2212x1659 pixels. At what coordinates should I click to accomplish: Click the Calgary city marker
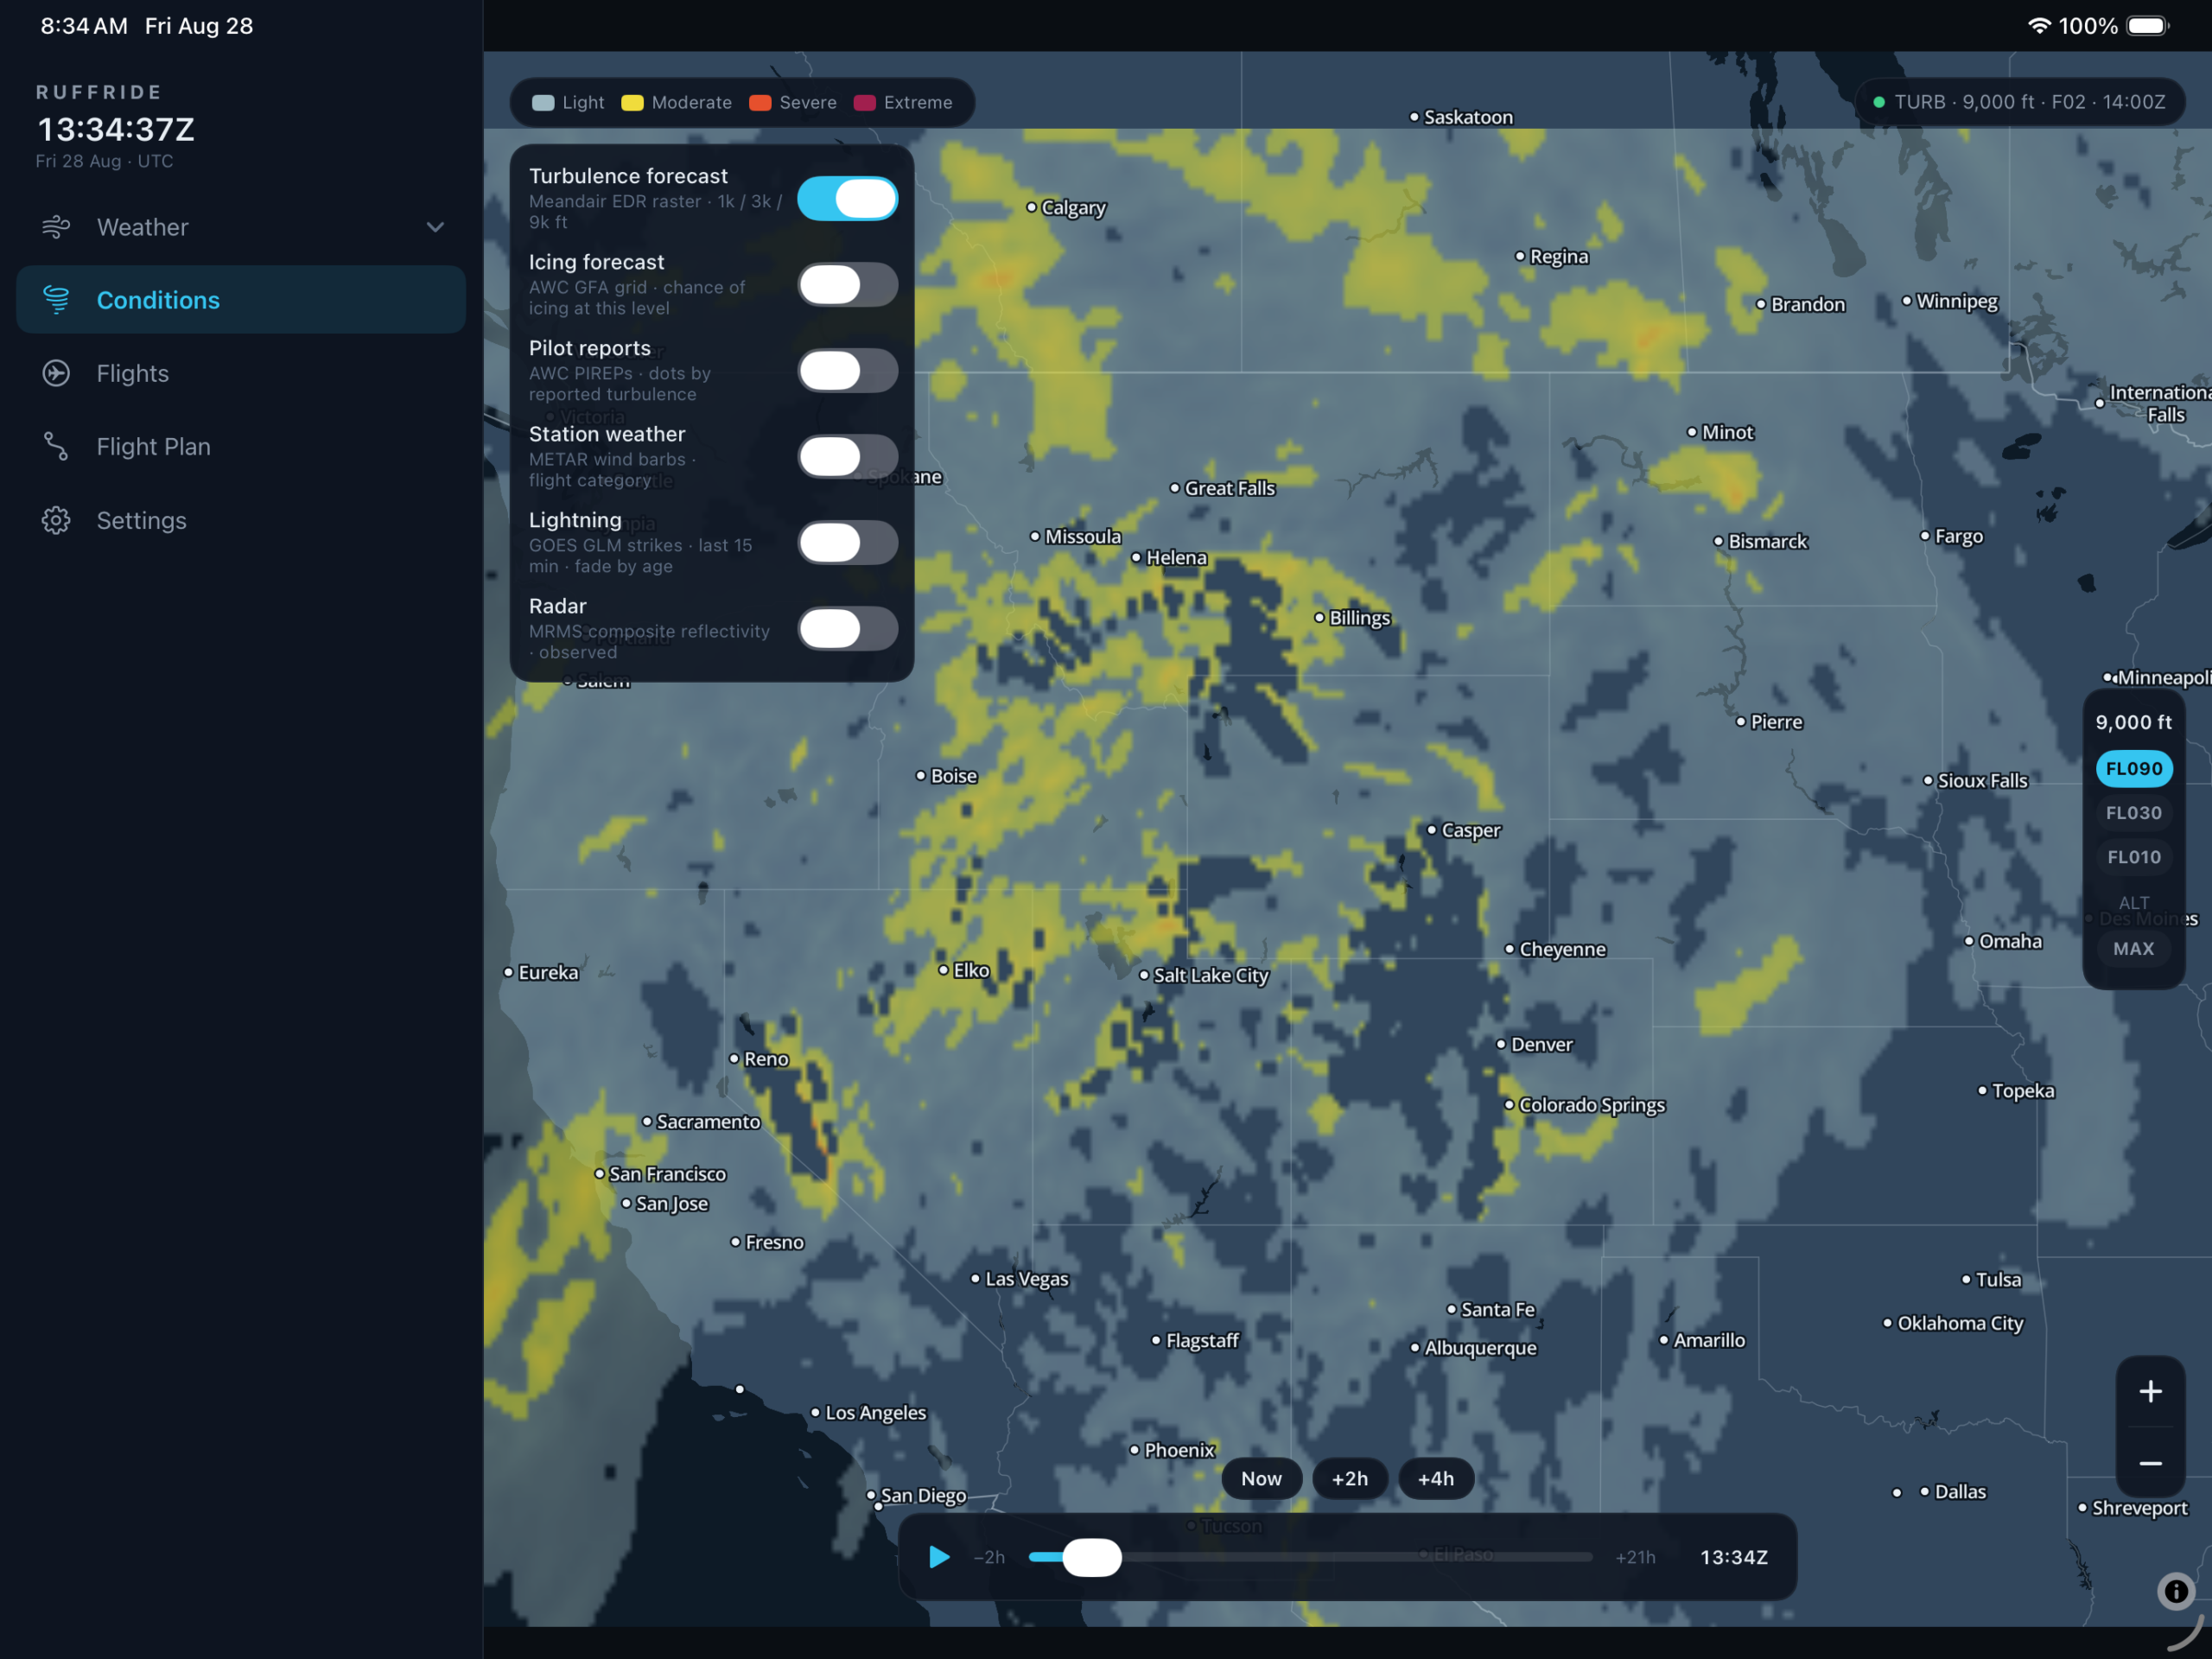coord(1032,207)
